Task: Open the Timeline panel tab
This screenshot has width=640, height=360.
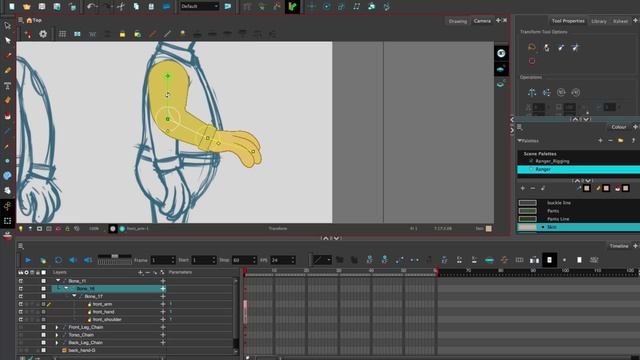Action: (619, 246)
